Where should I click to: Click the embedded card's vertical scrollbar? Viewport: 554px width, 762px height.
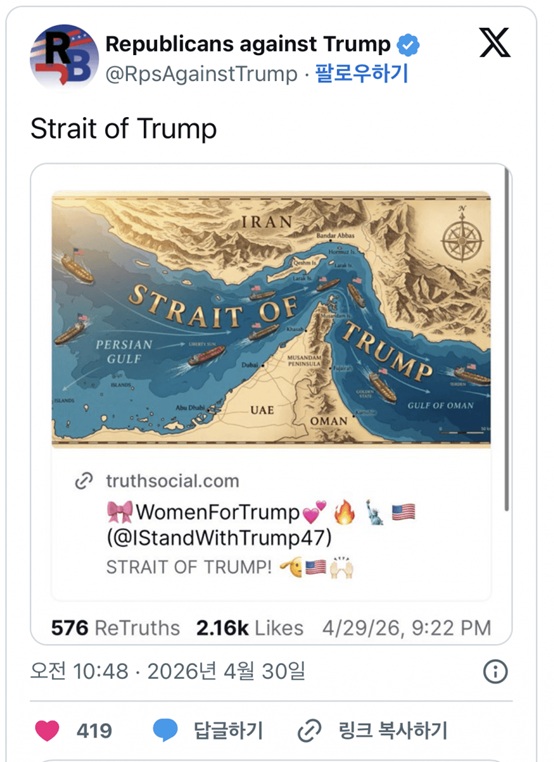506,340
